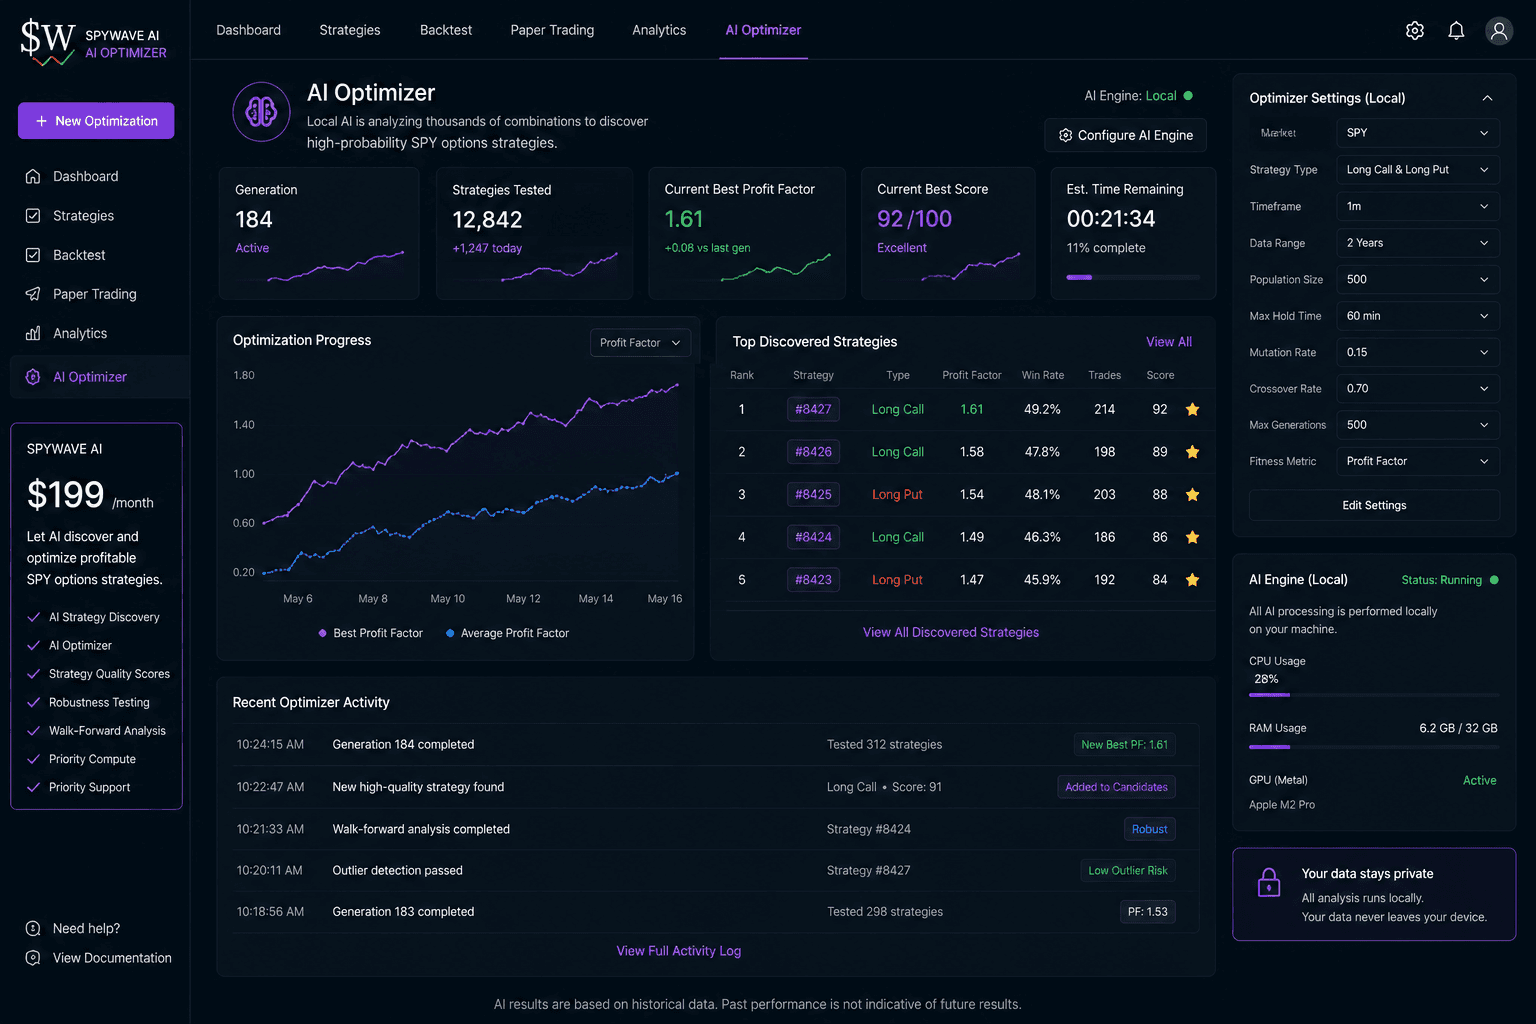Click the Paper Trading paper-plane icon
1536x1024 pixels.
[x=33, y=294]
